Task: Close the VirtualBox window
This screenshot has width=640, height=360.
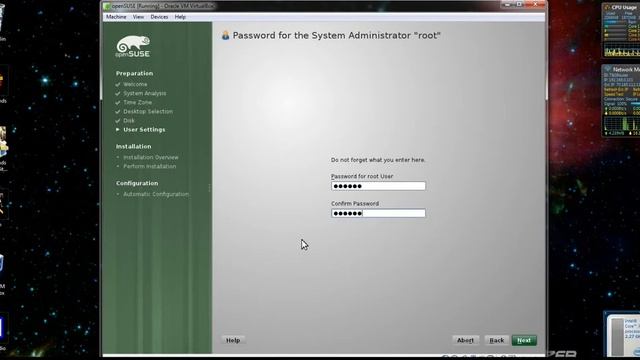Action: (536, 4)
